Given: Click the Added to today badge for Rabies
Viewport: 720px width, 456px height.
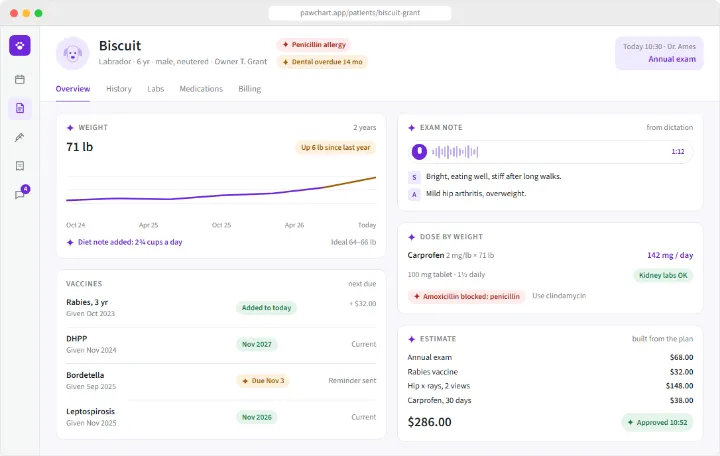Looking at the screenshot, I should [x=266, y=308].
